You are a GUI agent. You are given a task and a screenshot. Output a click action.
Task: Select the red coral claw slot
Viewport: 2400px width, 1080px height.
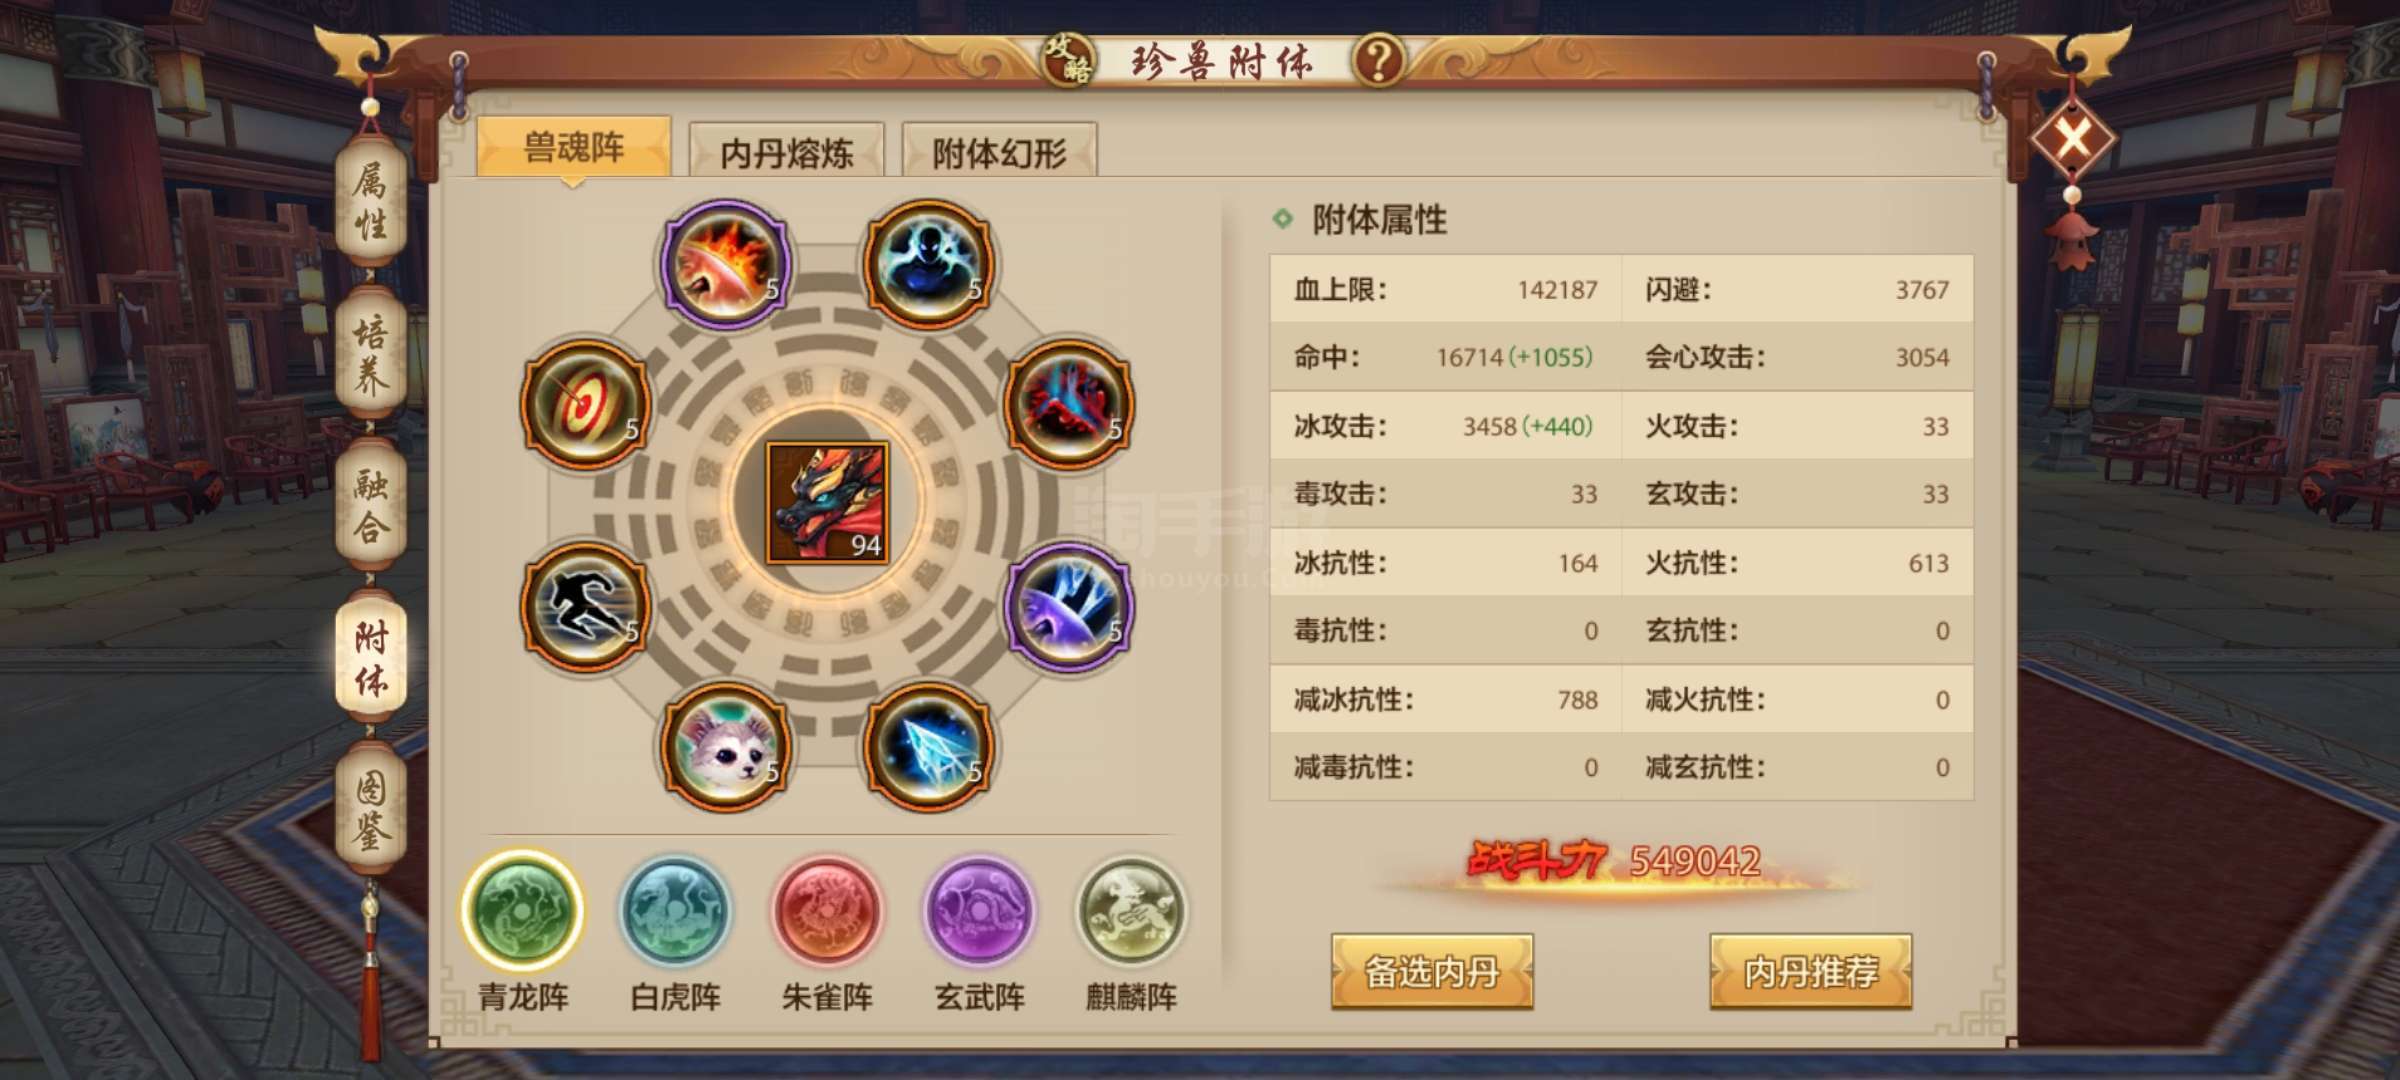[1068, 405]
